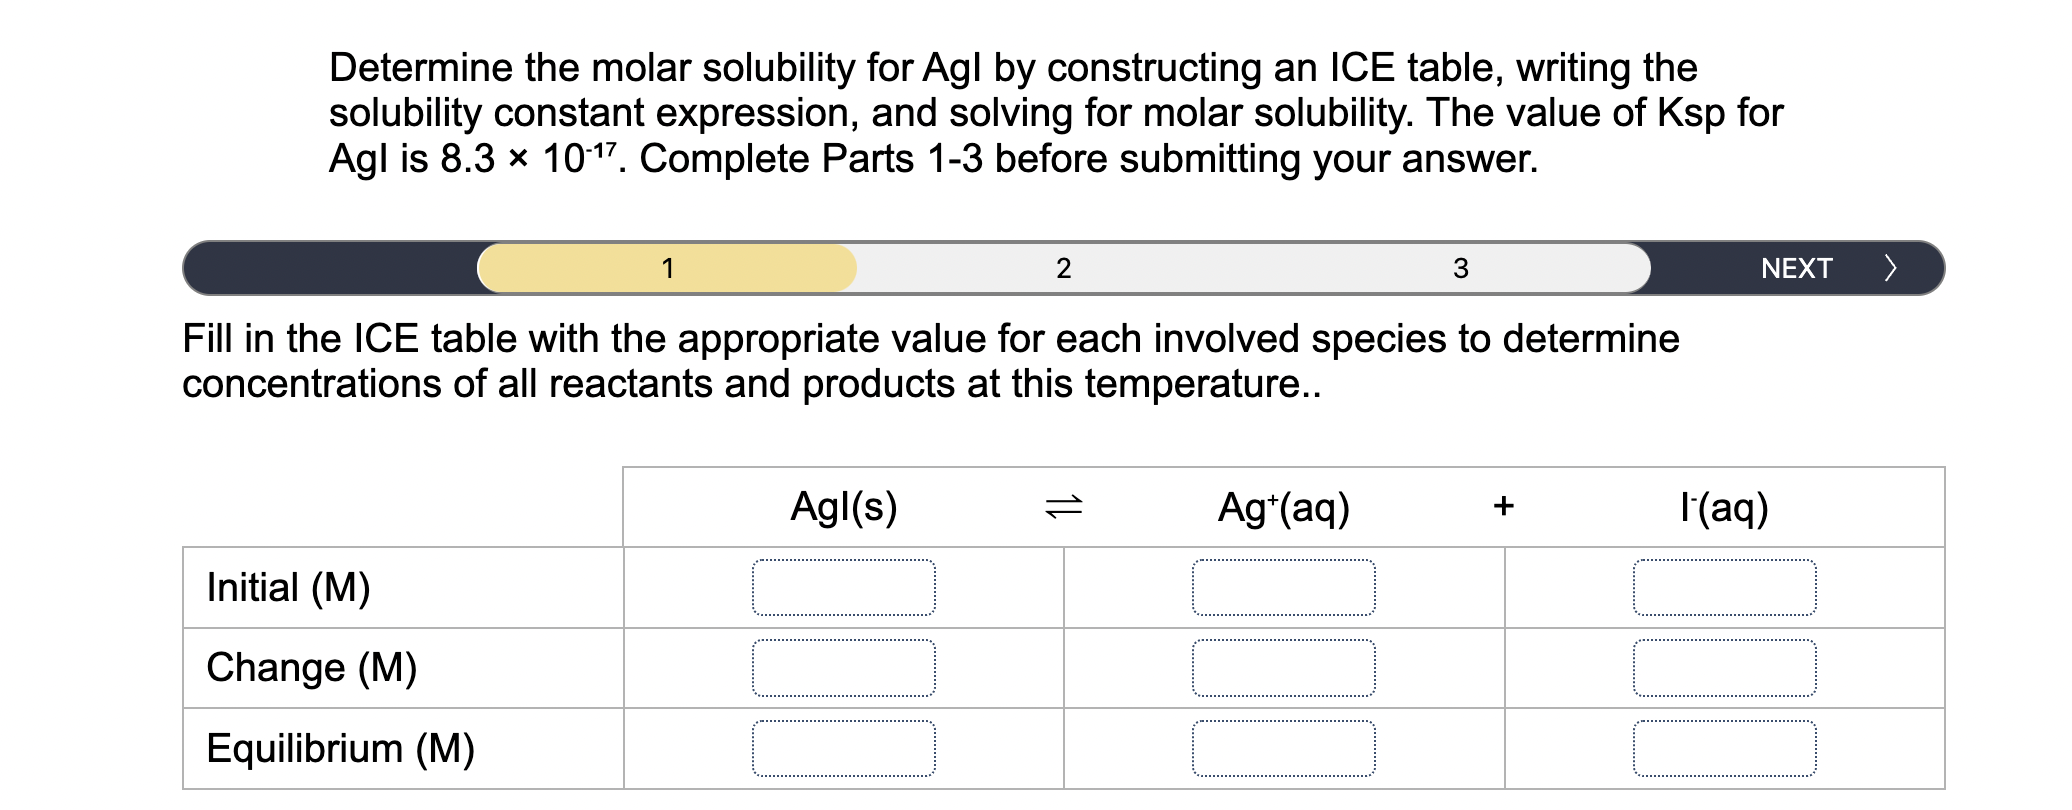Click the Initial (M) field under Ag+(aq)
Screen dimensions: 2072x810
pyautogui.click(x=1285, y=588)
